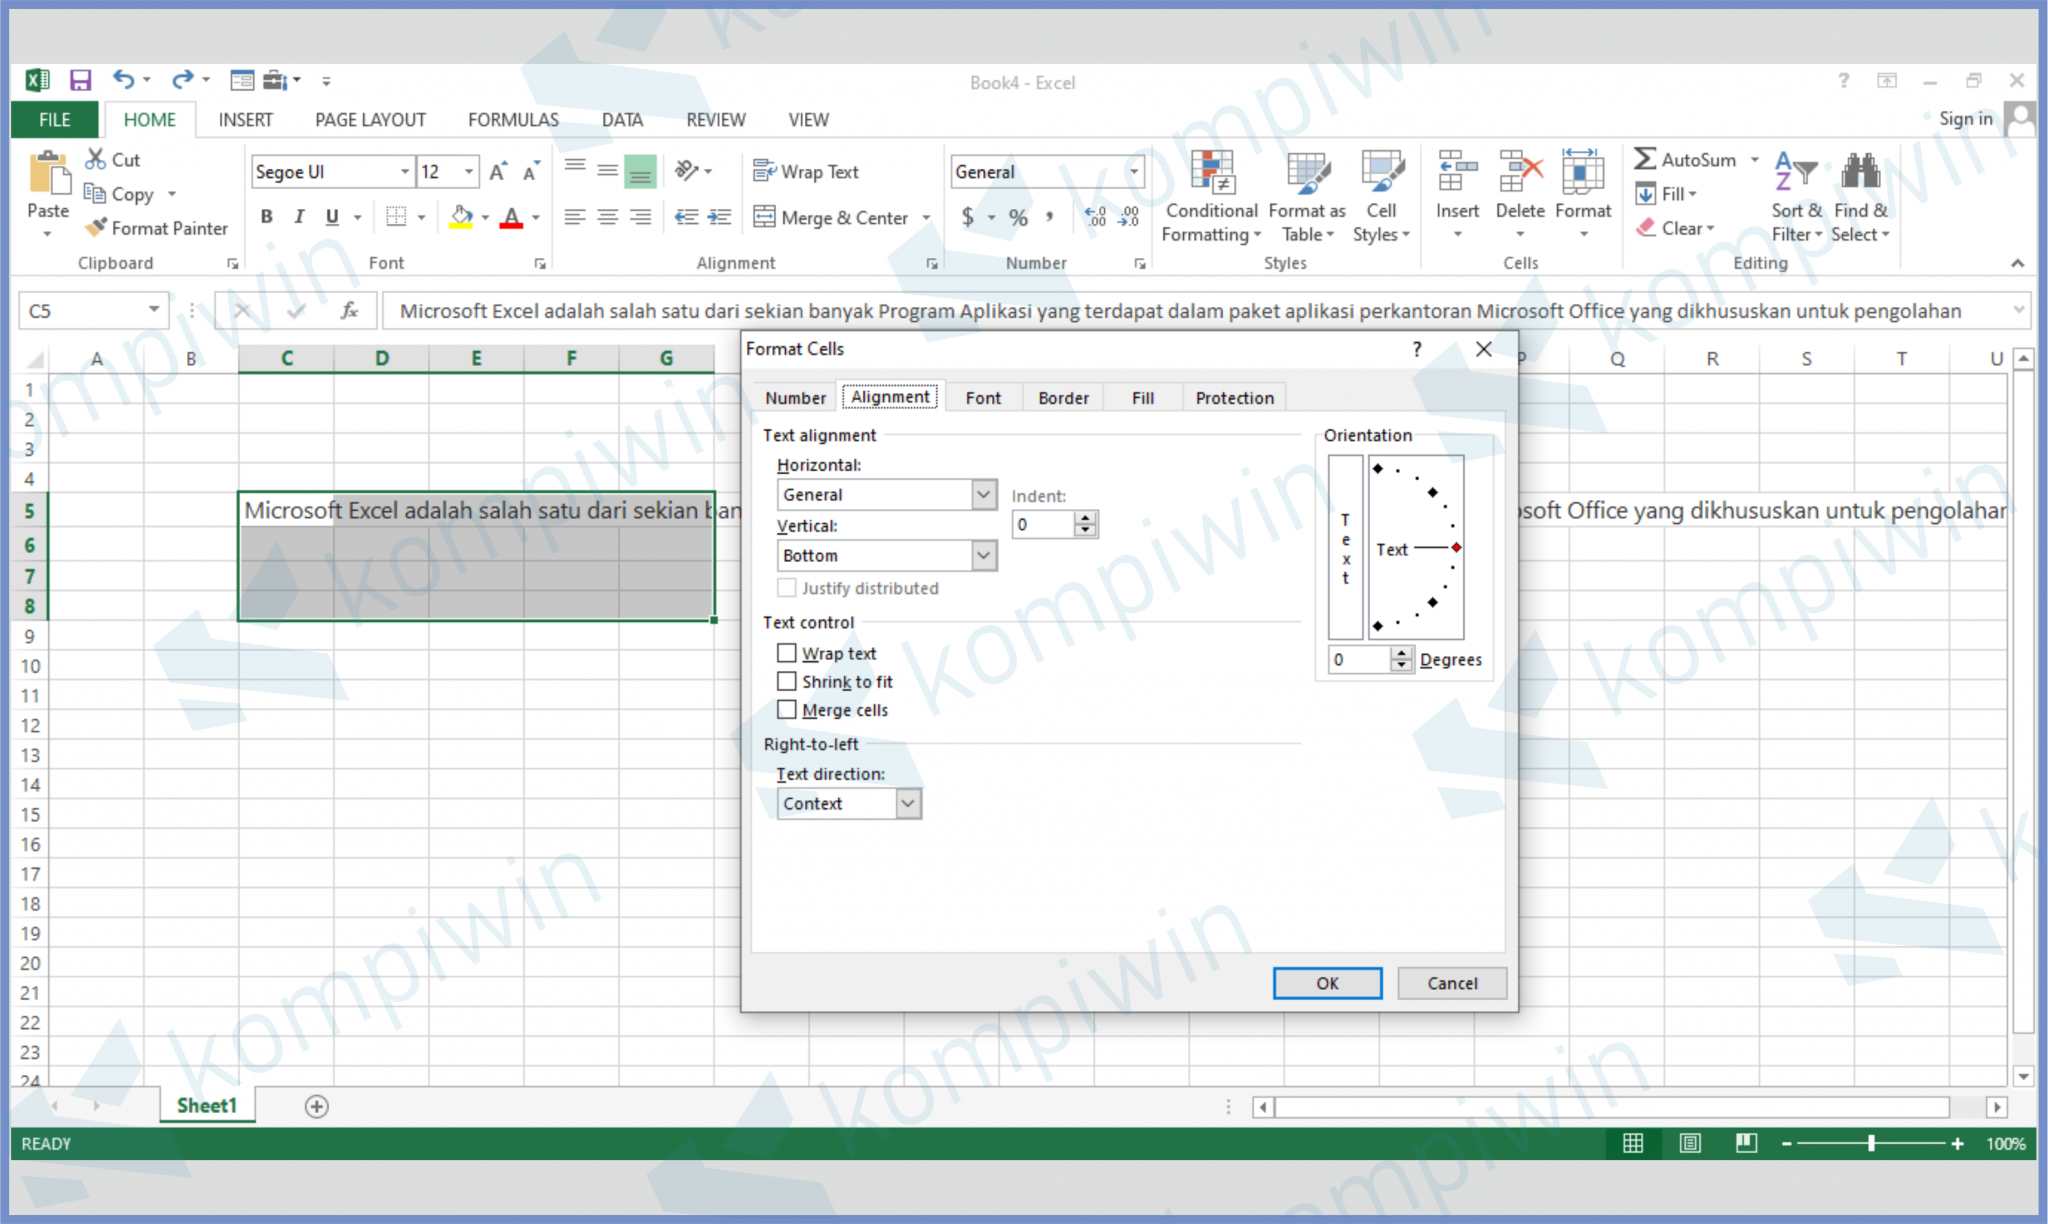
Task: Apply Merge & Center to selection
Action: 836,217
